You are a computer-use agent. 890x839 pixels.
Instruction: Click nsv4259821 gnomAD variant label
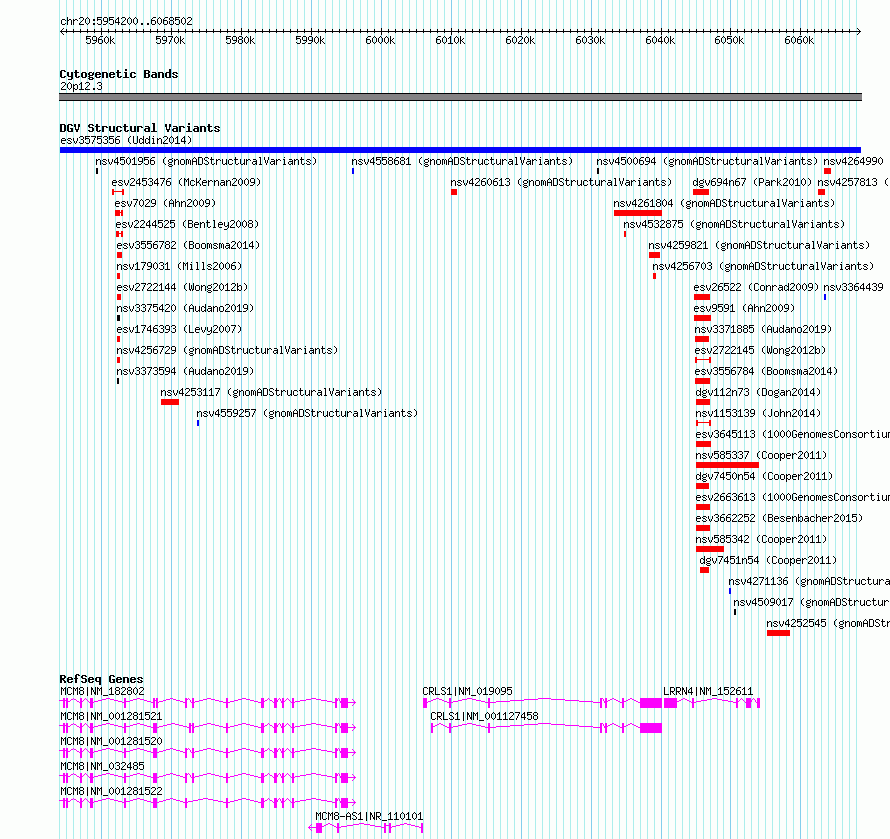759,245
